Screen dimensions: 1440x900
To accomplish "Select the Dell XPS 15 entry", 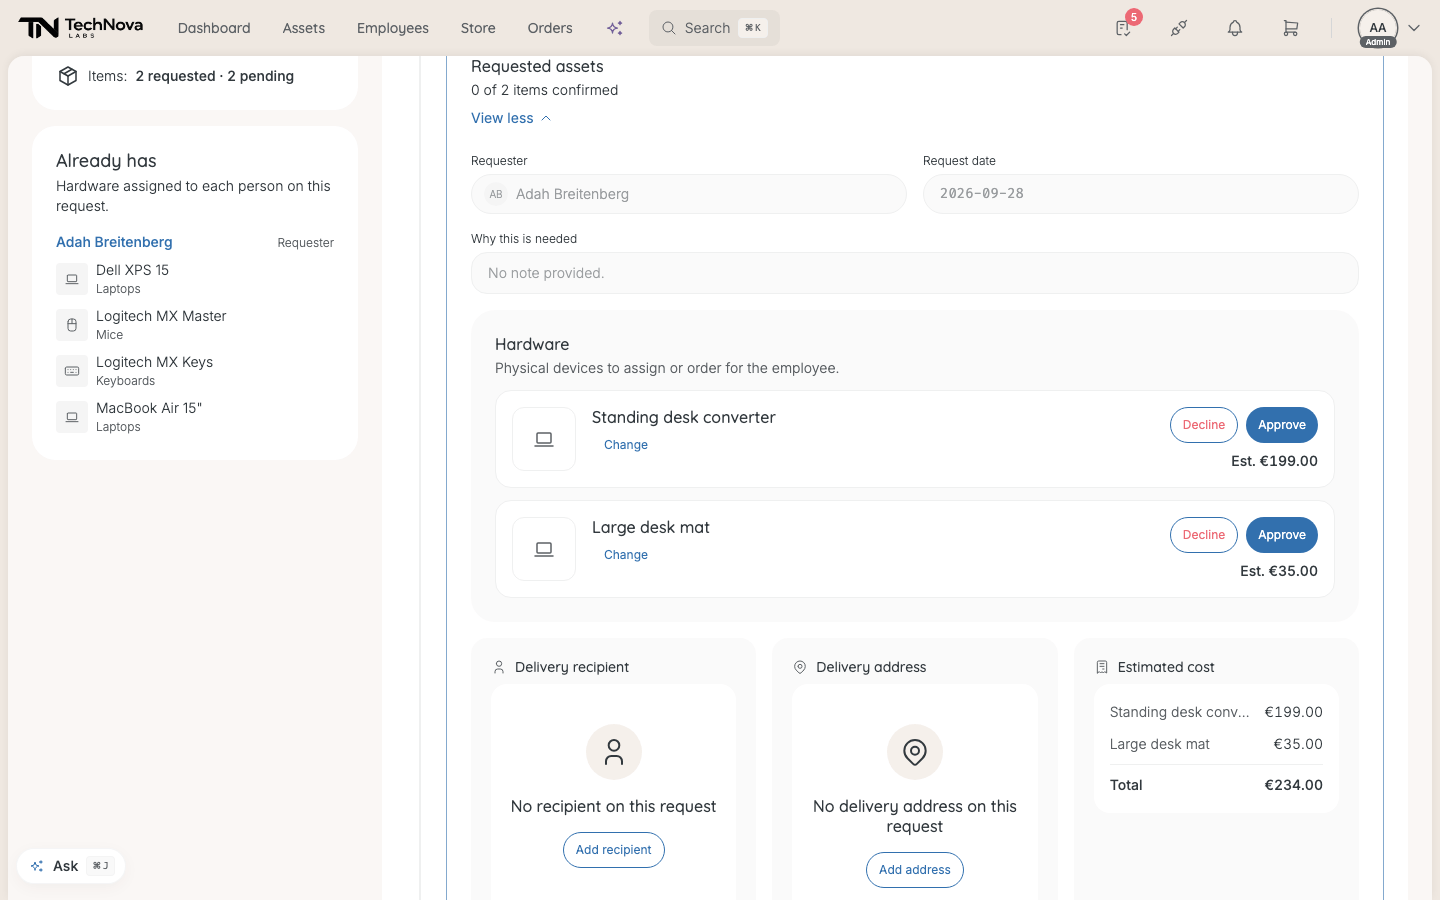I will point(195,279).
